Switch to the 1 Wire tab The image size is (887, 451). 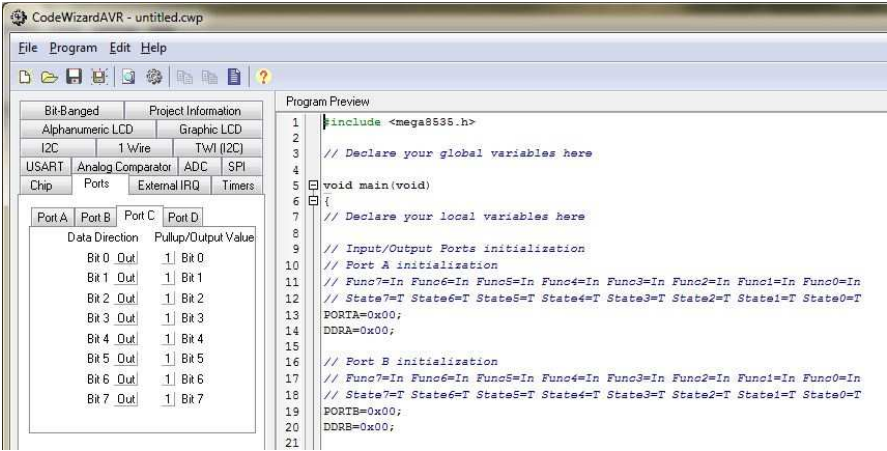click(134, 148)
